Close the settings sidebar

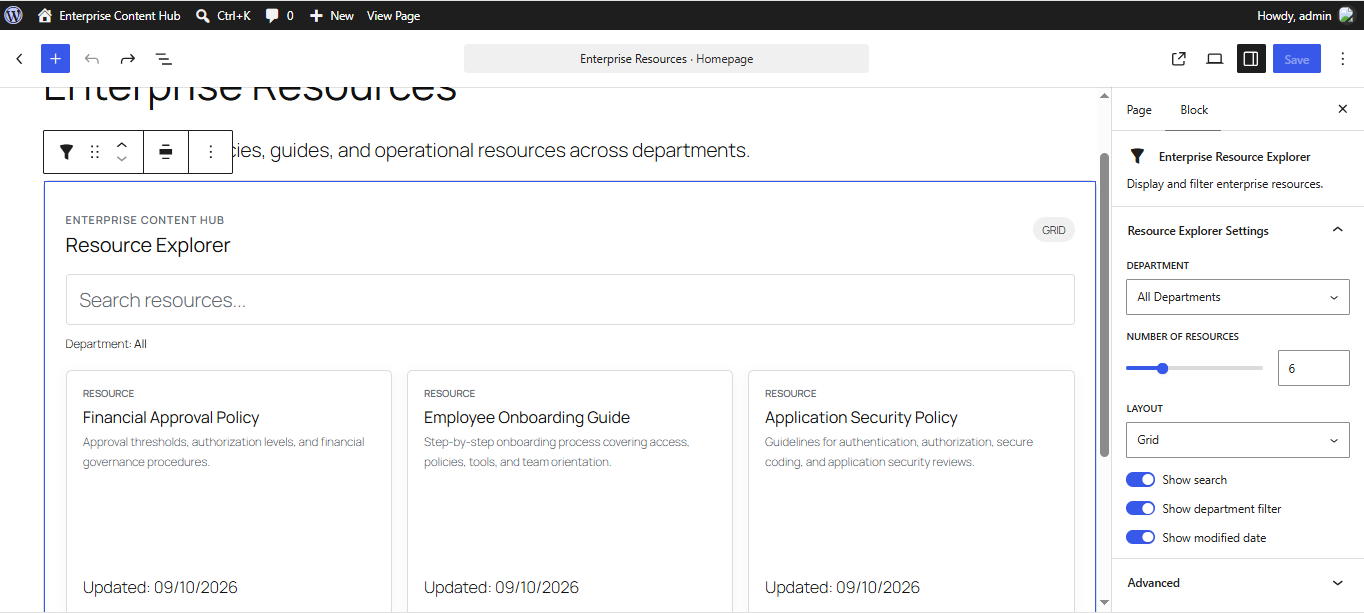tap(1343, 109)
